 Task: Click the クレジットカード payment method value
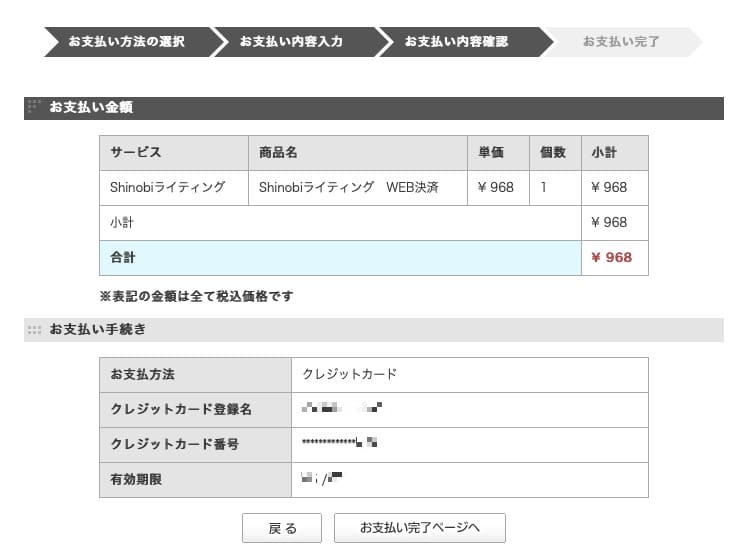[350, 374]
